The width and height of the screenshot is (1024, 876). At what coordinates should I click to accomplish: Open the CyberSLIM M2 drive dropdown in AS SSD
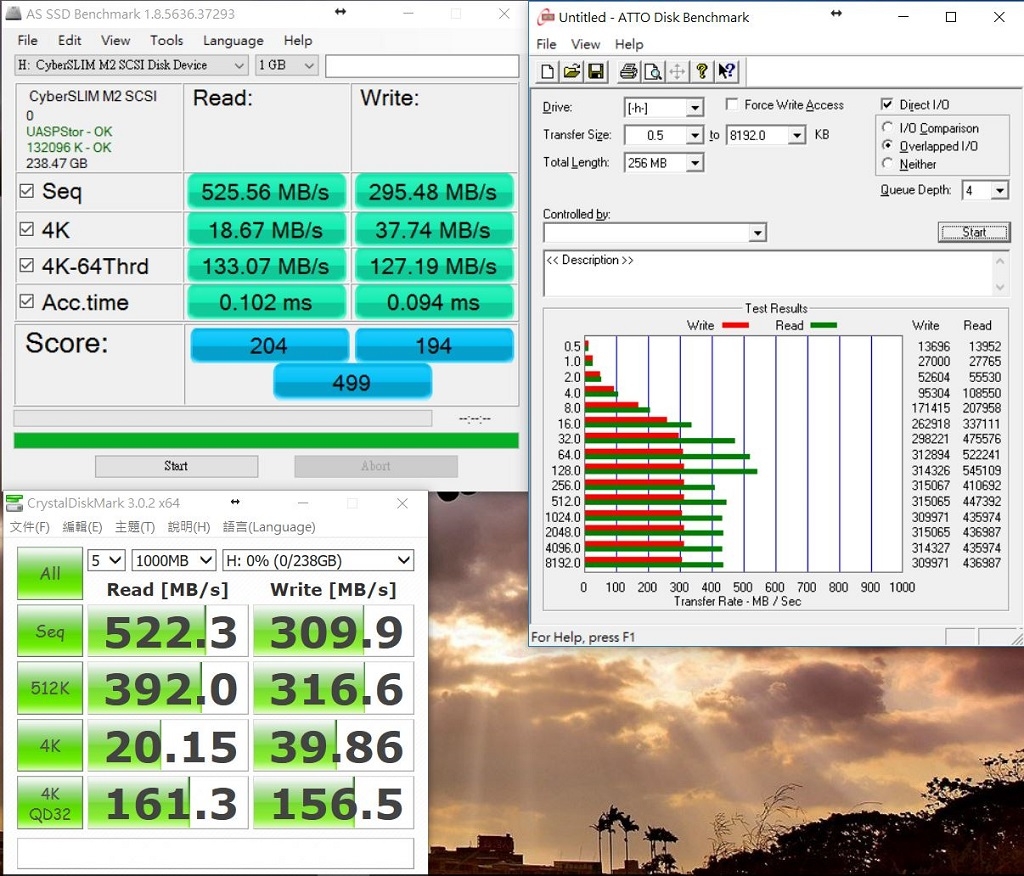tap(131, 65)
